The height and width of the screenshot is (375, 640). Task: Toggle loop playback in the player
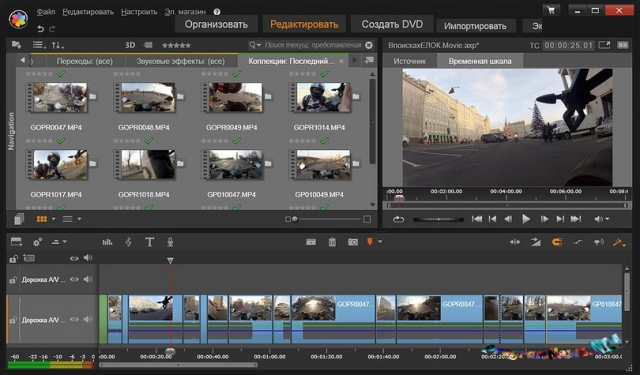398,220
